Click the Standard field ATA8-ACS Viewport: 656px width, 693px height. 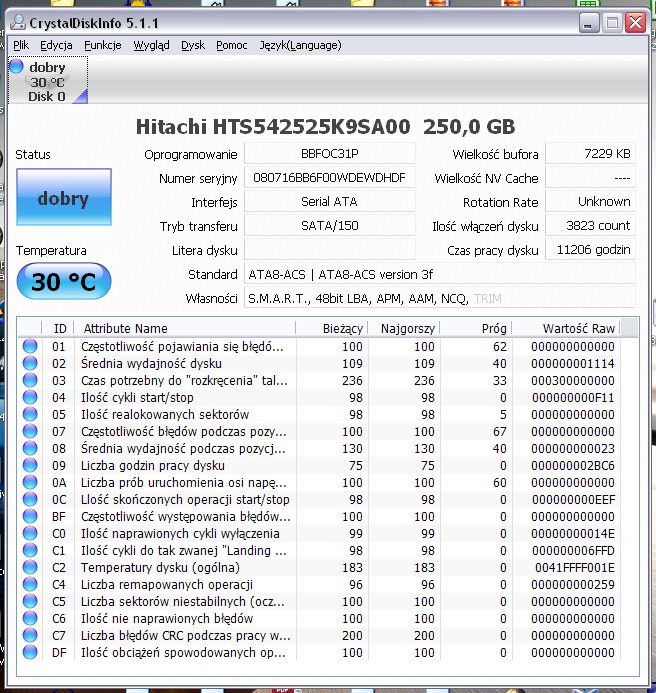point(440,274)
